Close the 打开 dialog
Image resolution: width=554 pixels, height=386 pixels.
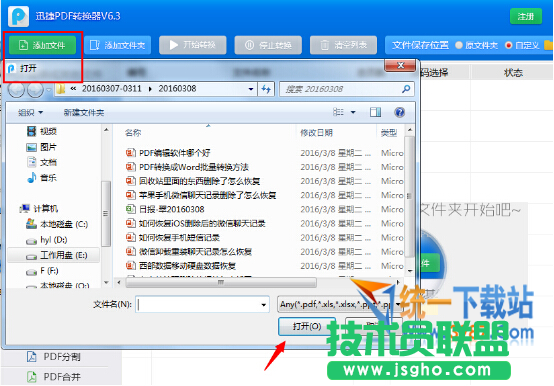(x=400, y=65)
